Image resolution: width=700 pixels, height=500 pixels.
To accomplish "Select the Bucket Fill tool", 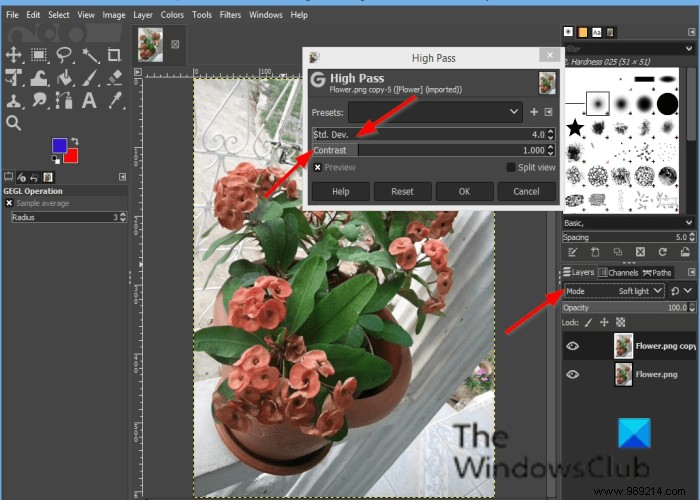I will [x=65, y=78].
